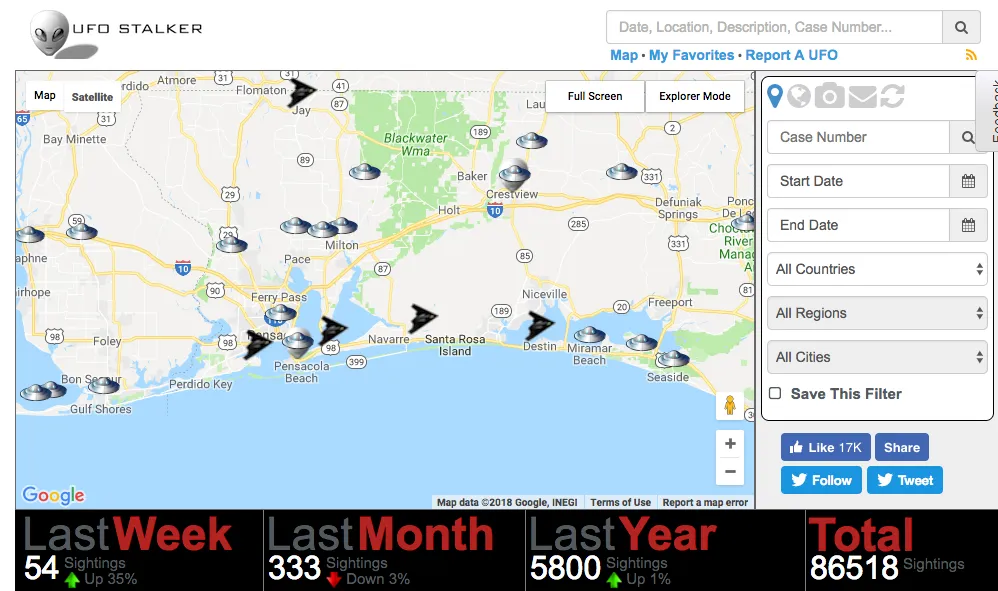Click the Tweet button

coord(904,480)
